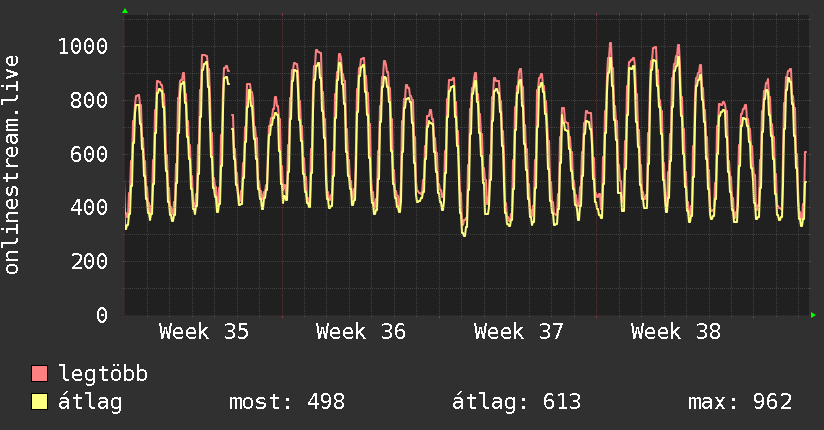This screenshot has height=430, width=824.
Task: Click the 800 y-axis value
Action: pos(89,100)
